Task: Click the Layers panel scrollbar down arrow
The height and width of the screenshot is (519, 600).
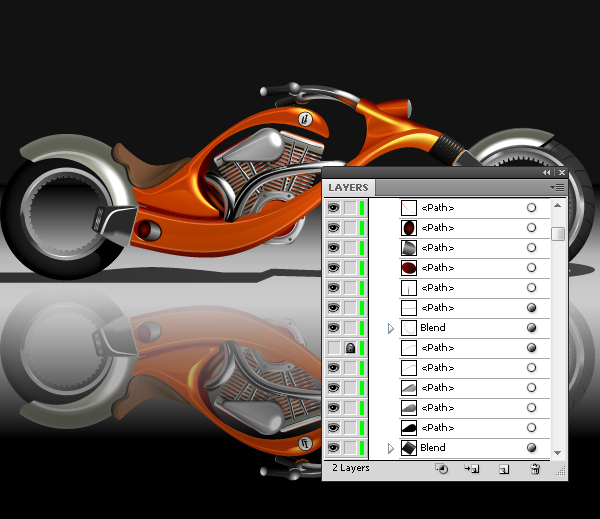Action: [x=558, y=451]
